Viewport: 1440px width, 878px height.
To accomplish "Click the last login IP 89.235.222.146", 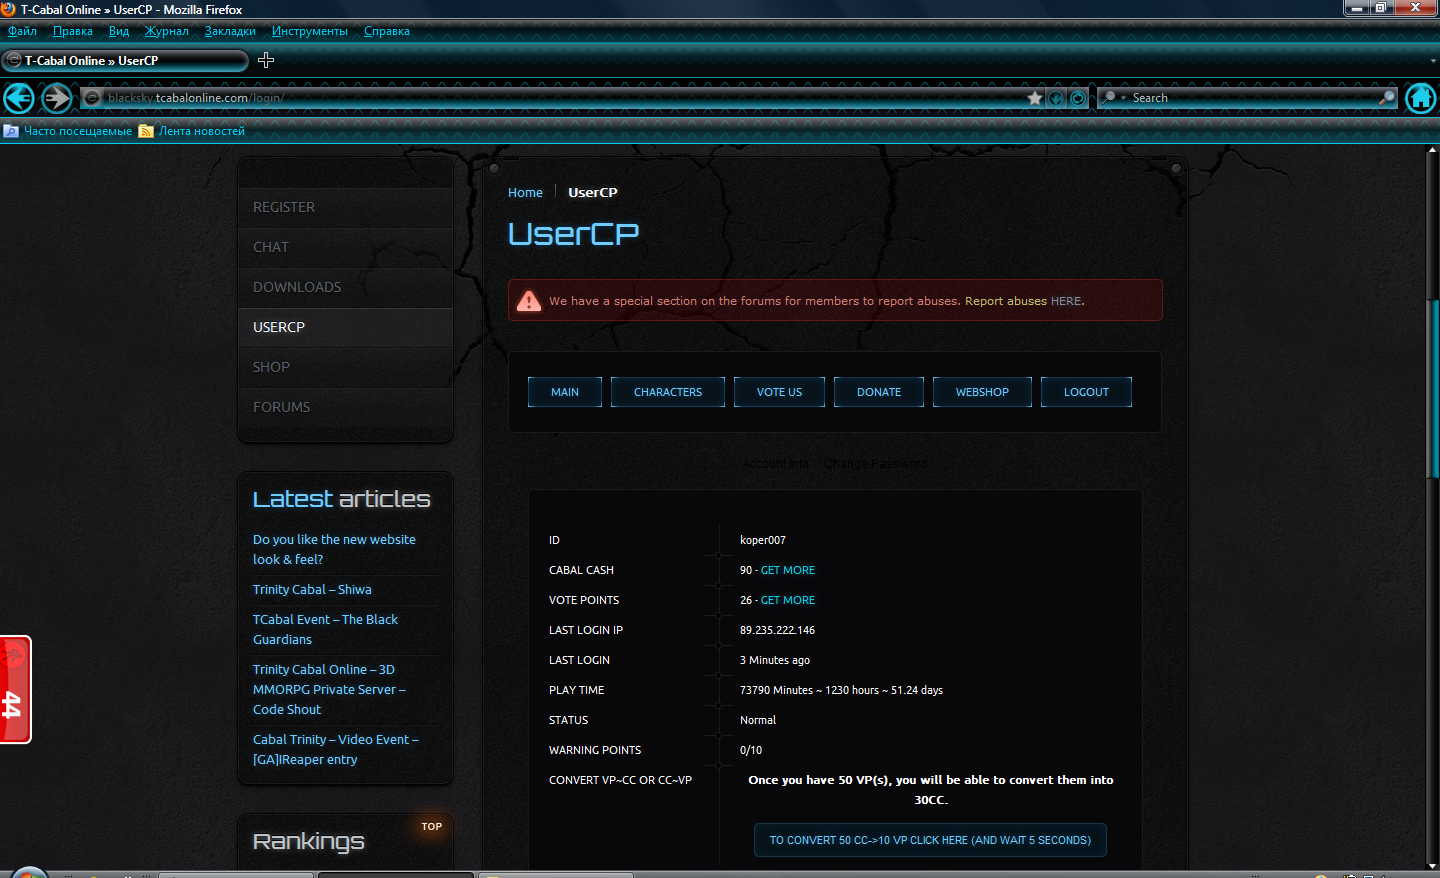I will [x=777, y=630].
